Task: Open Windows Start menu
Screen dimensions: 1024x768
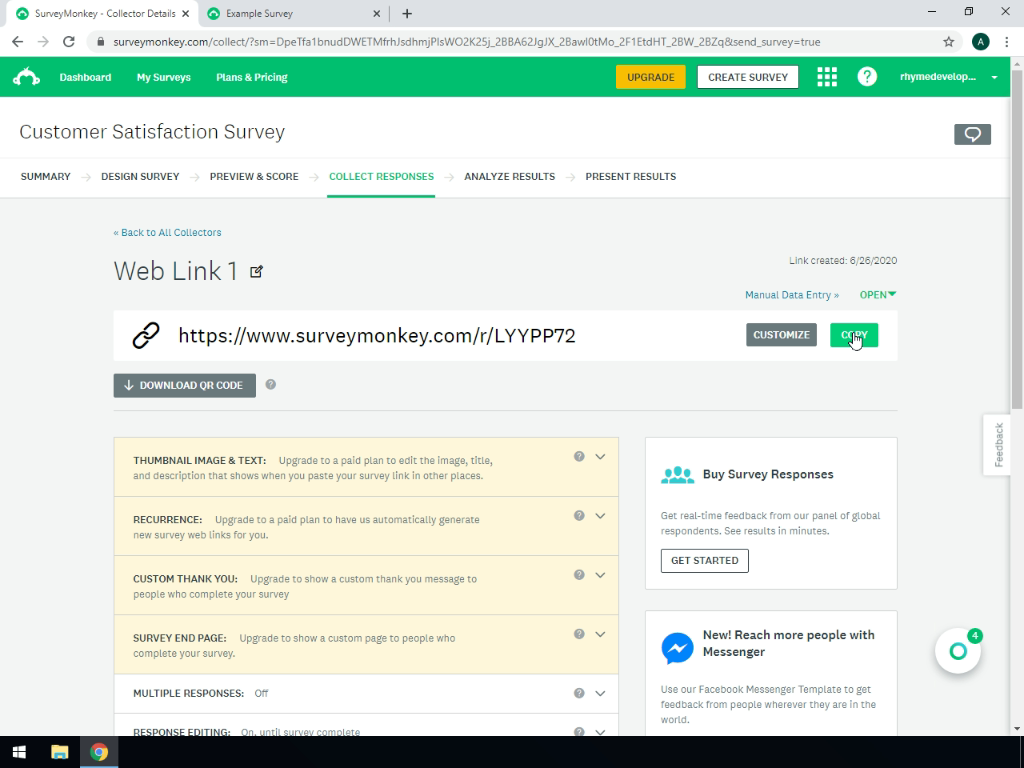Action: [19, 752]
